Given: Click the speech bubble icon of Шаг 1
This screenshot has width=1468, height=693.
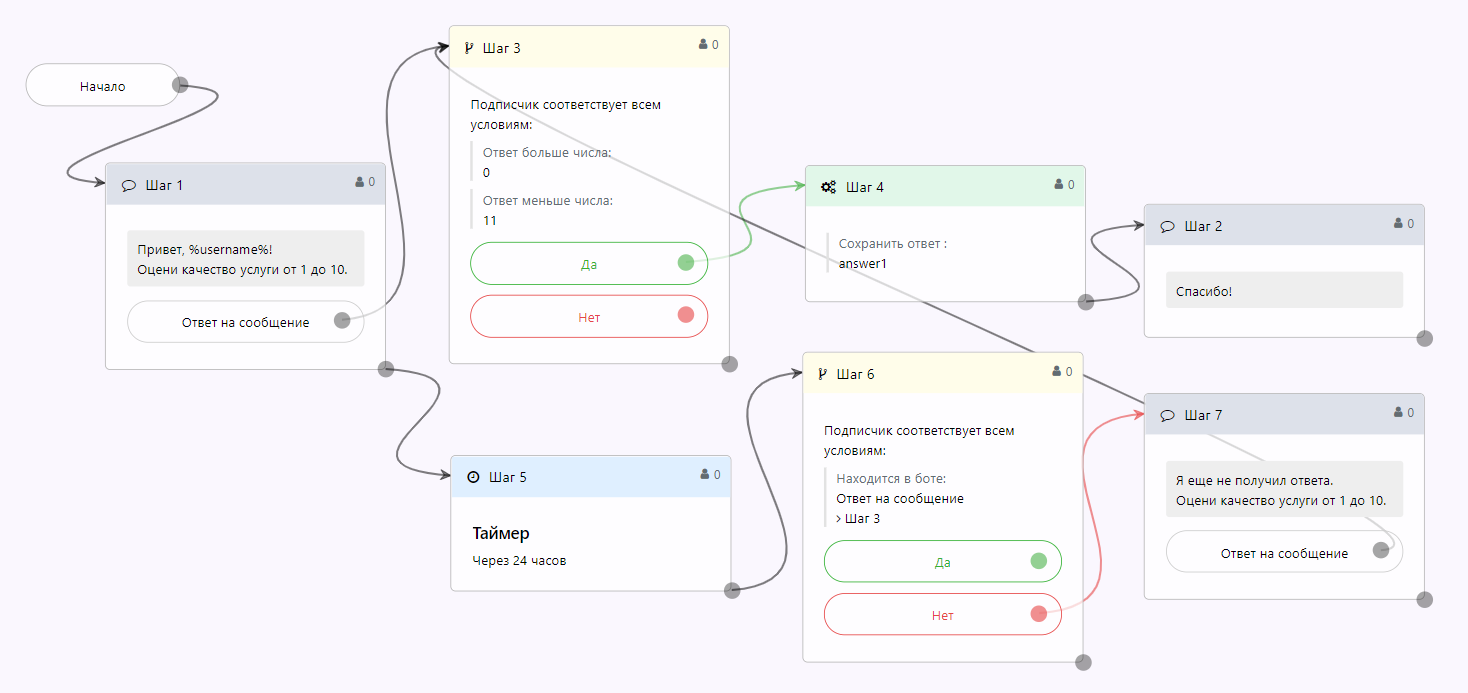Looking at the screenshot, I should [x=129, y=185].
